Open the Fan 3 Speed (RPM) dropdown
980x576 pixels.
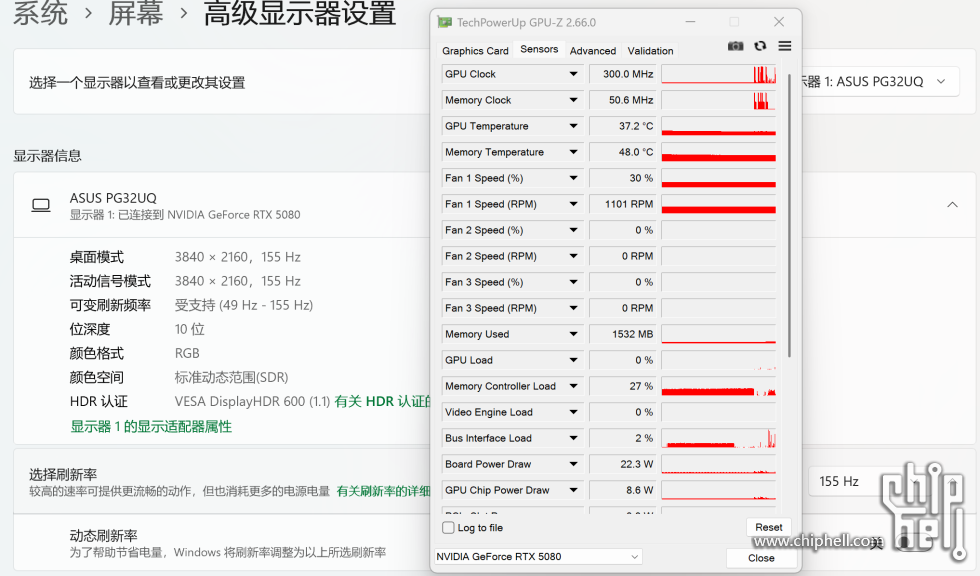[573, 308]
